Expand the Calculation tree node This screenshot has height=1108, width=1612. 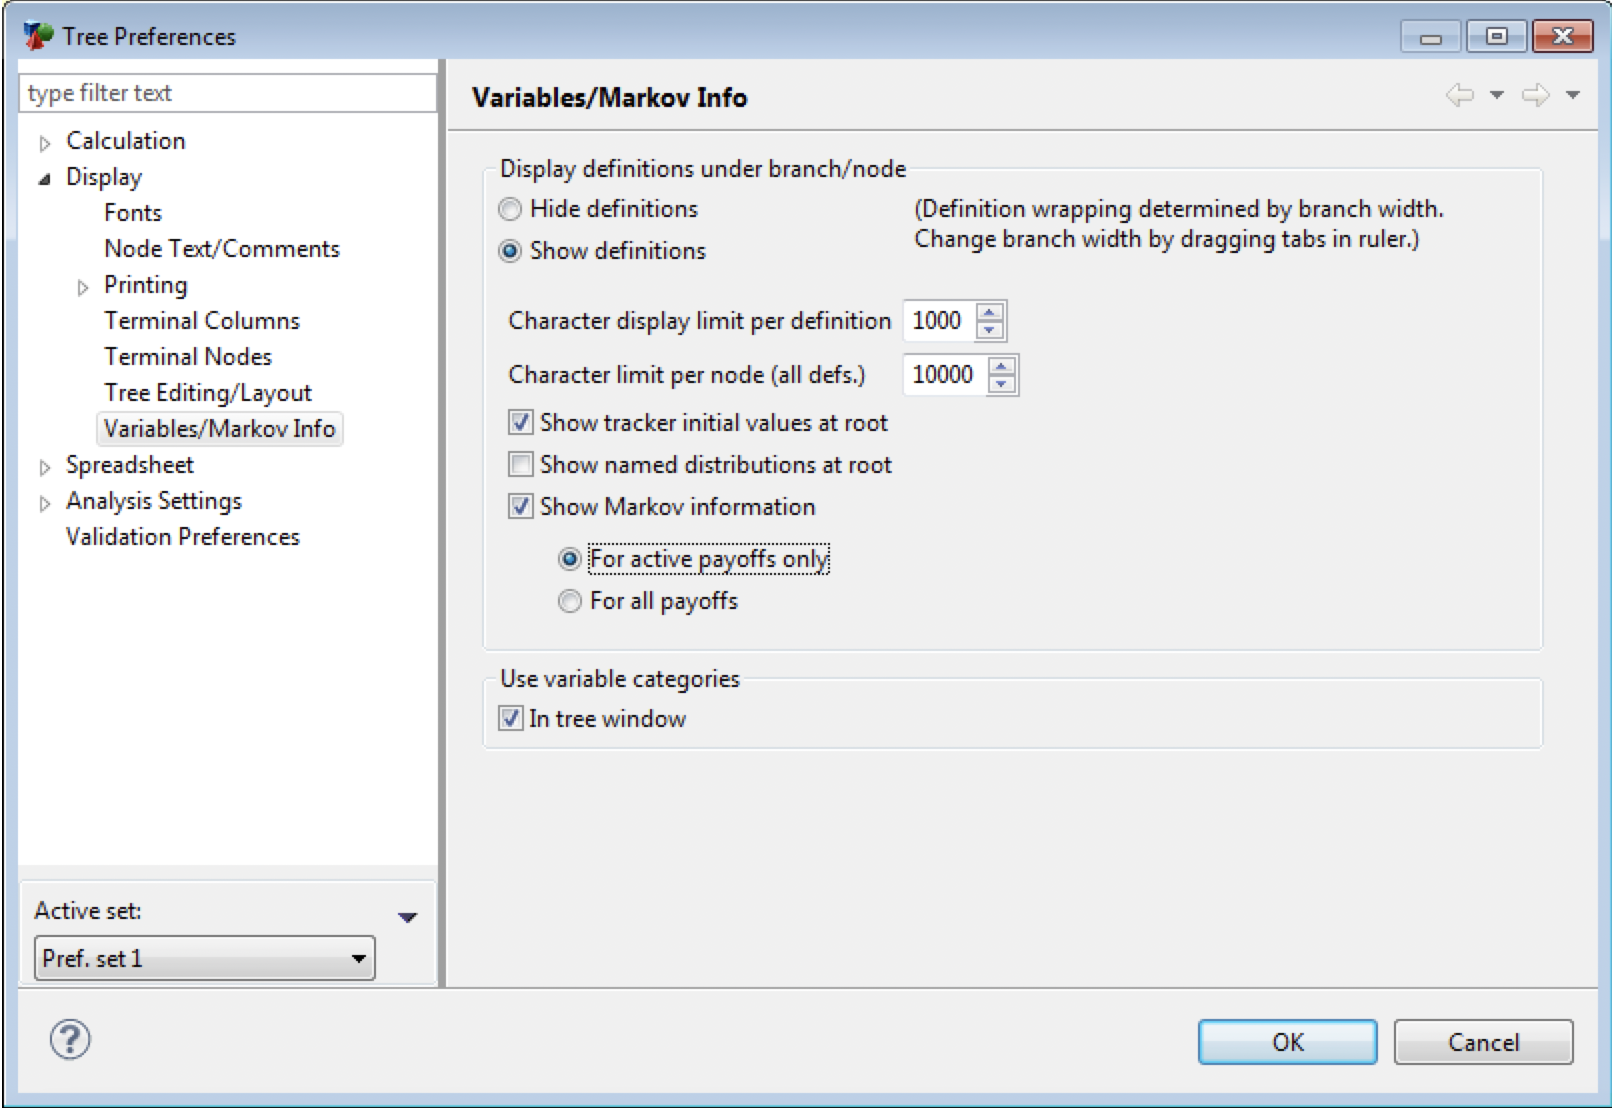click(45, 143)
